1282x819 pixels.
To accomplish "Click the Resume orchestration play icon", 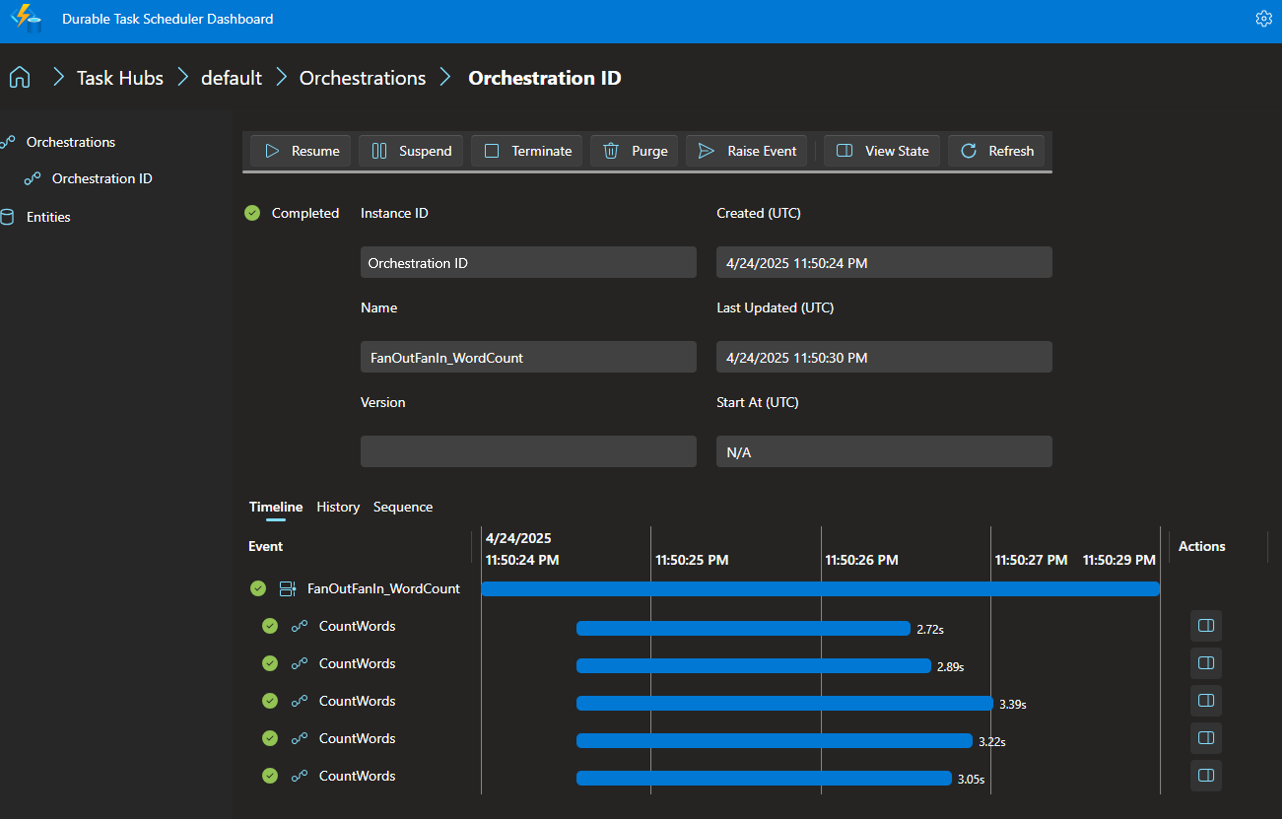I will pyautogui.click(x=272, y=150).
